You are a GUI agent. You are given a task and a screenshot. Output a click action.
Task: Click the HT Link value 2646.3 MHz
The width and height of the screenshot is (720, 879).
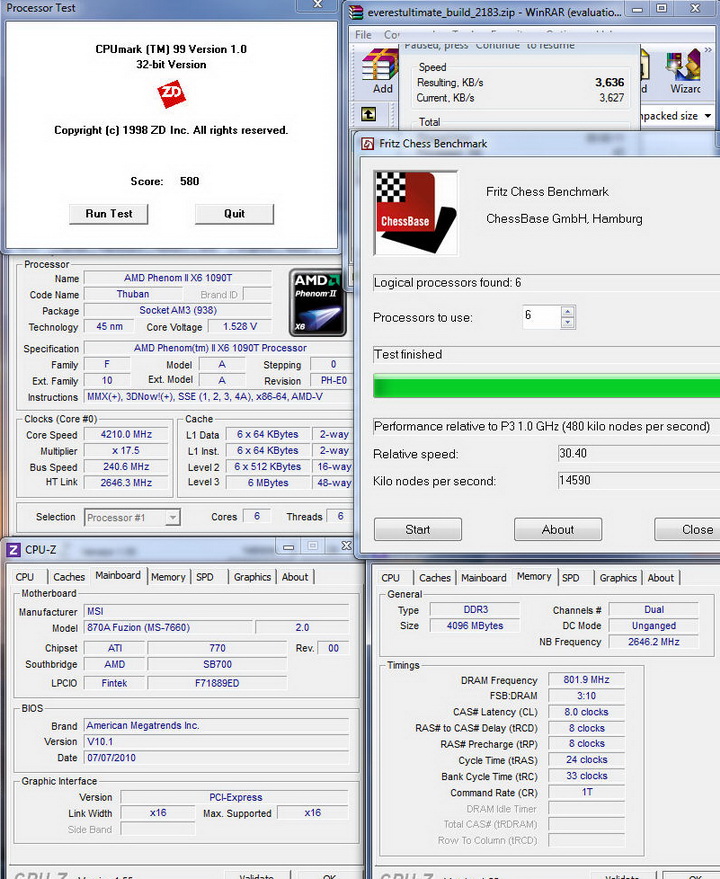(126, 483)
